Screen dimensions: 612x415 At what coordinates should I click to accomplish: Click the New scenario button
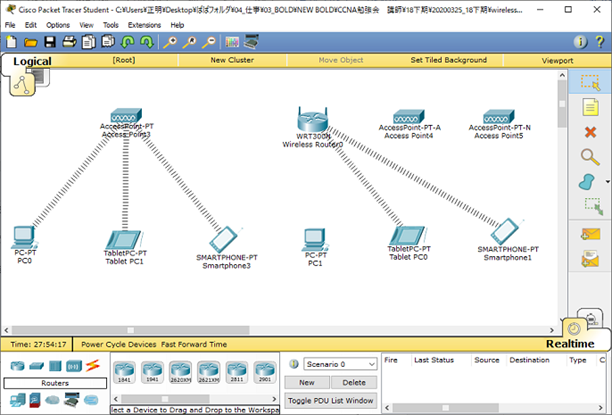click(307, 383)
